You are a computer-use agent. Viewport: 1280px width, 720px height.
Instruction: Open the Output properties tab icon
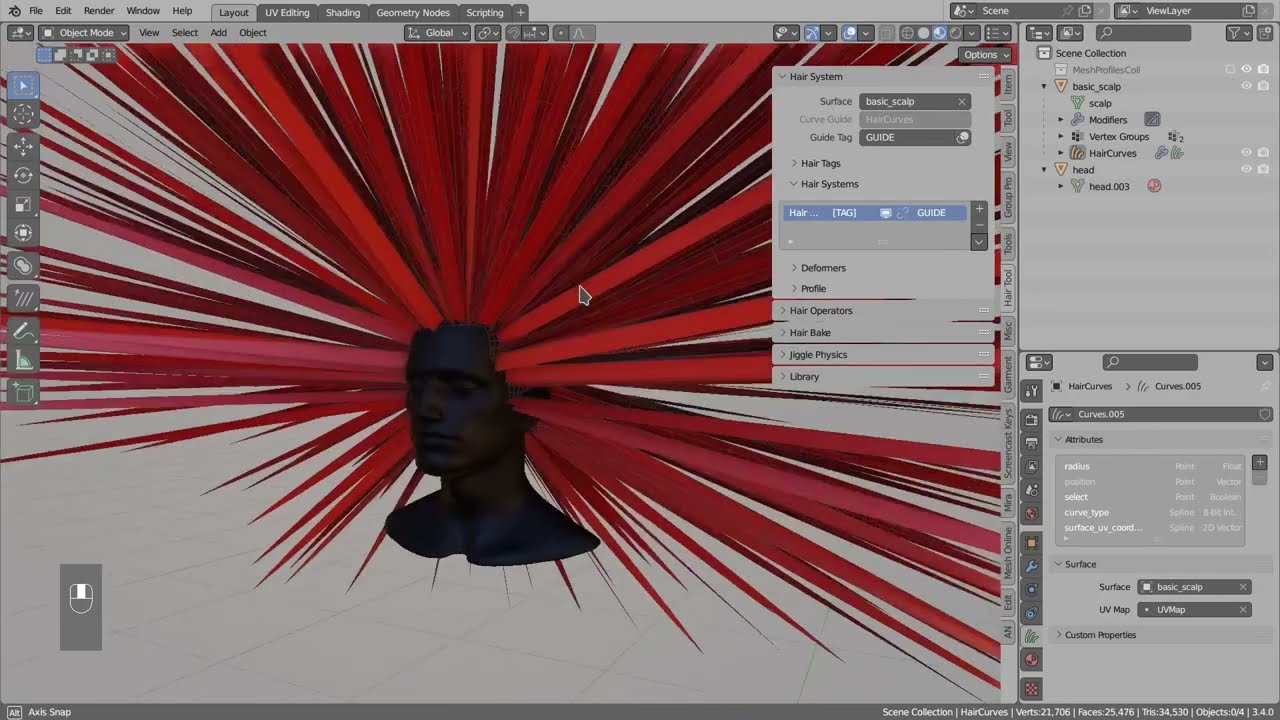1031,442
